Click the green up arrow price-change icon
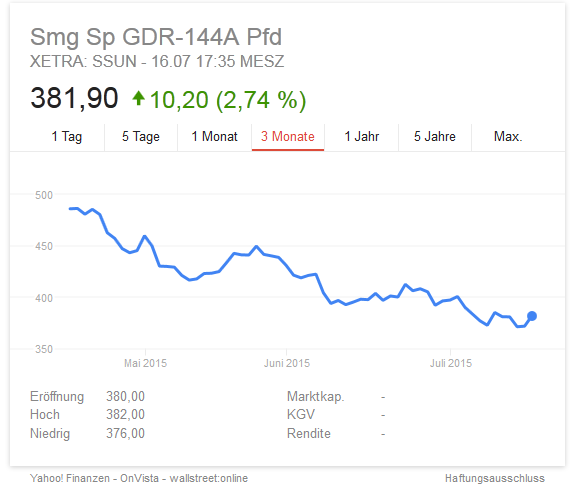Screen dimensions: 572x490 139,98
